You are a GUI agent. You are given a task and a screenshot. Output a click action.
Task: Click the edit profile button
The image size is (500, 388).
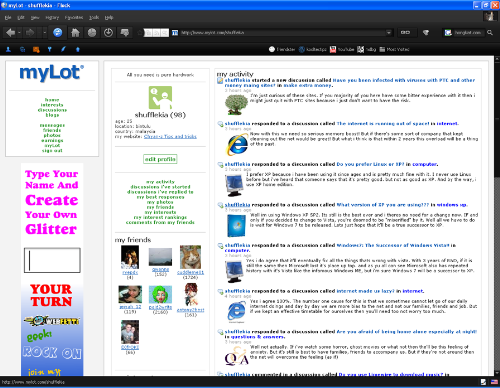pyautogui.click(x=160, y=159)
